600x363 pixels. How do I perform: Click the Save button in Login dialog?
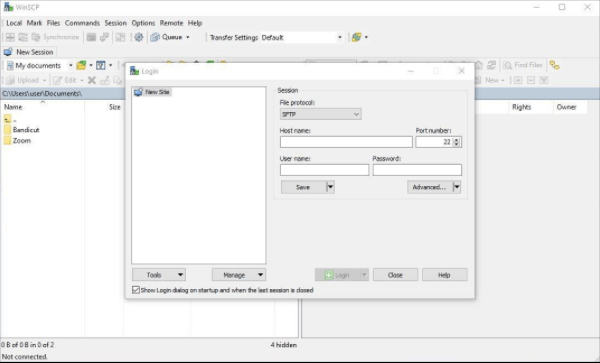coord(303,187)
